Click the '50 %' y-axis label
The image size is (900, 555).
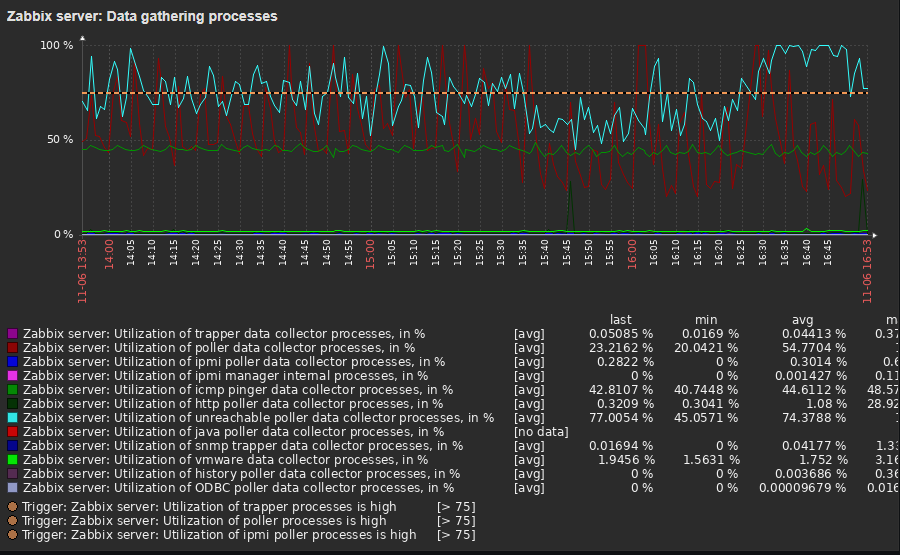click(x=60, y=139)
